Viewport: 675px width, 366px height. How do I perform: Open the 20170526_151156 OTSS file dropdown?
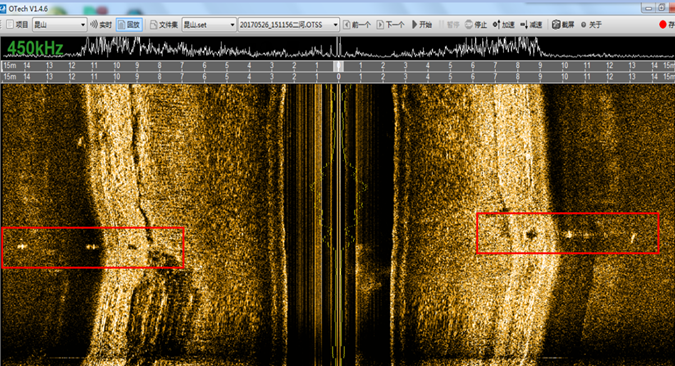click(x=288, y=25)
